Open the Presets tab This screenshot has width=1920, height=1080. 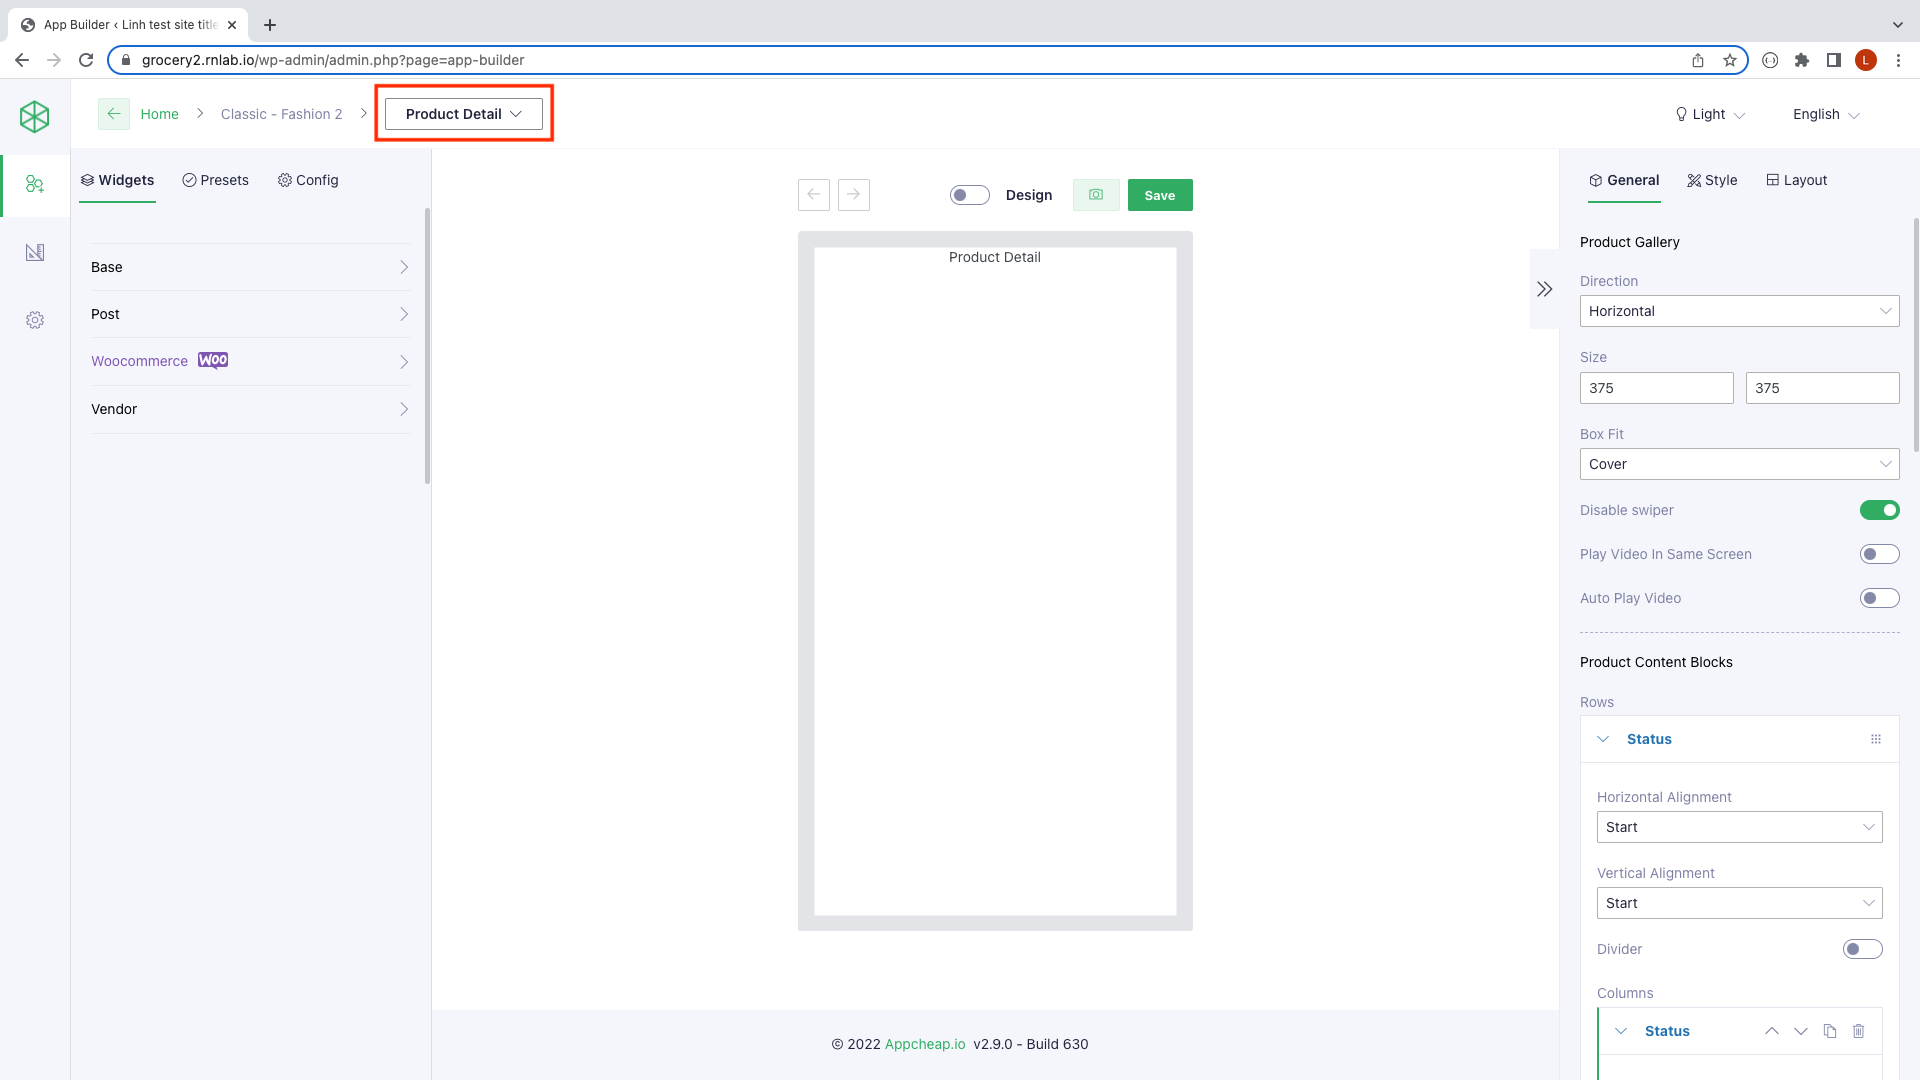pyautogui.click(x=216, y=180)
